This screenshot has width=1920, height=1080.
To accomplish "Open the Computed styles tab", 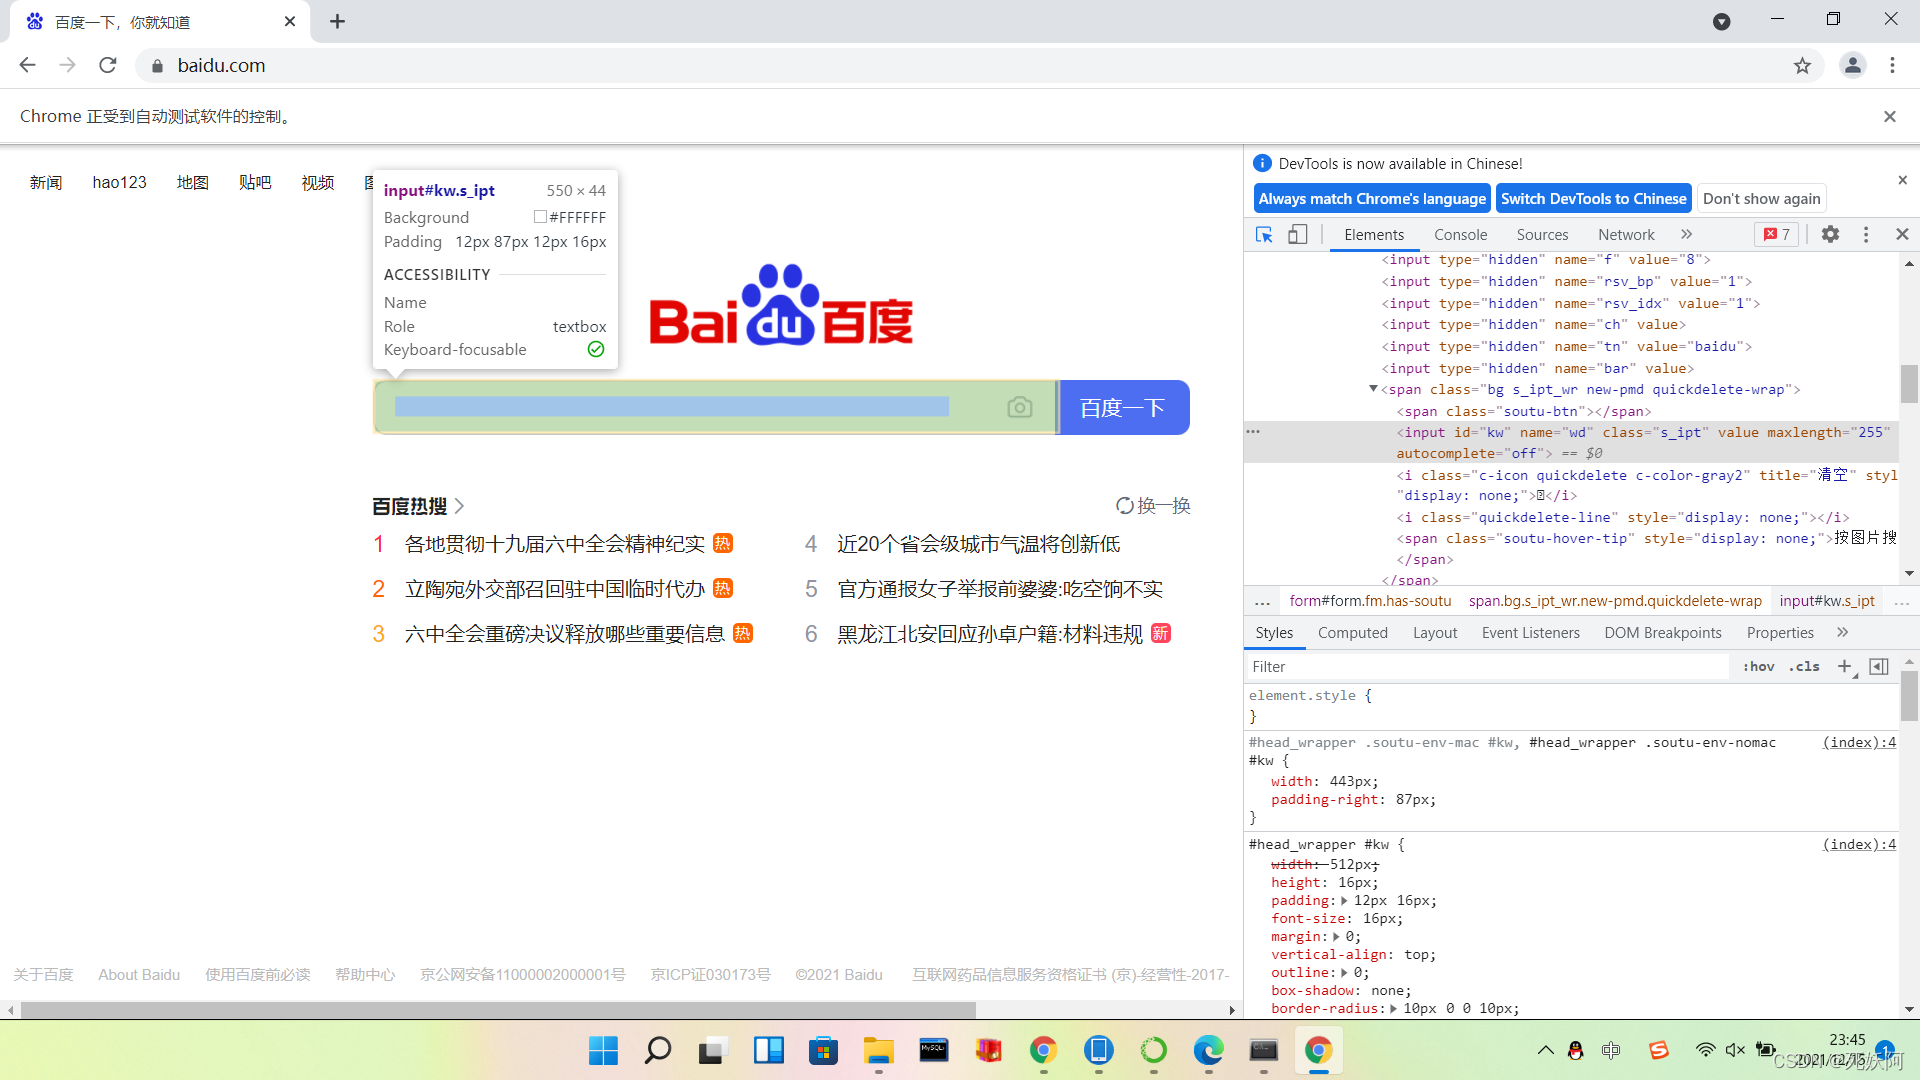I will point(1352,632).
